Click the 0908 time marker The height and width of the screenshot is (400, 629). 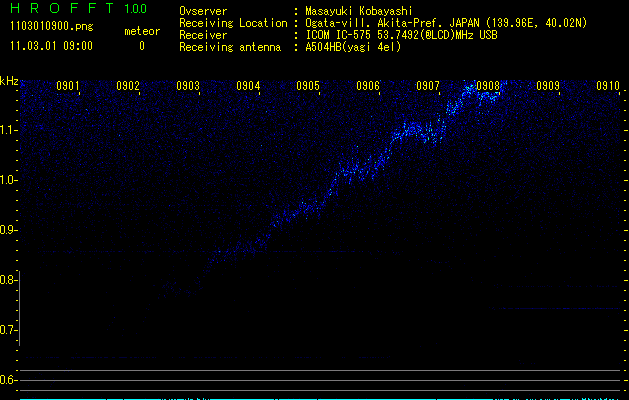point(488,86)
